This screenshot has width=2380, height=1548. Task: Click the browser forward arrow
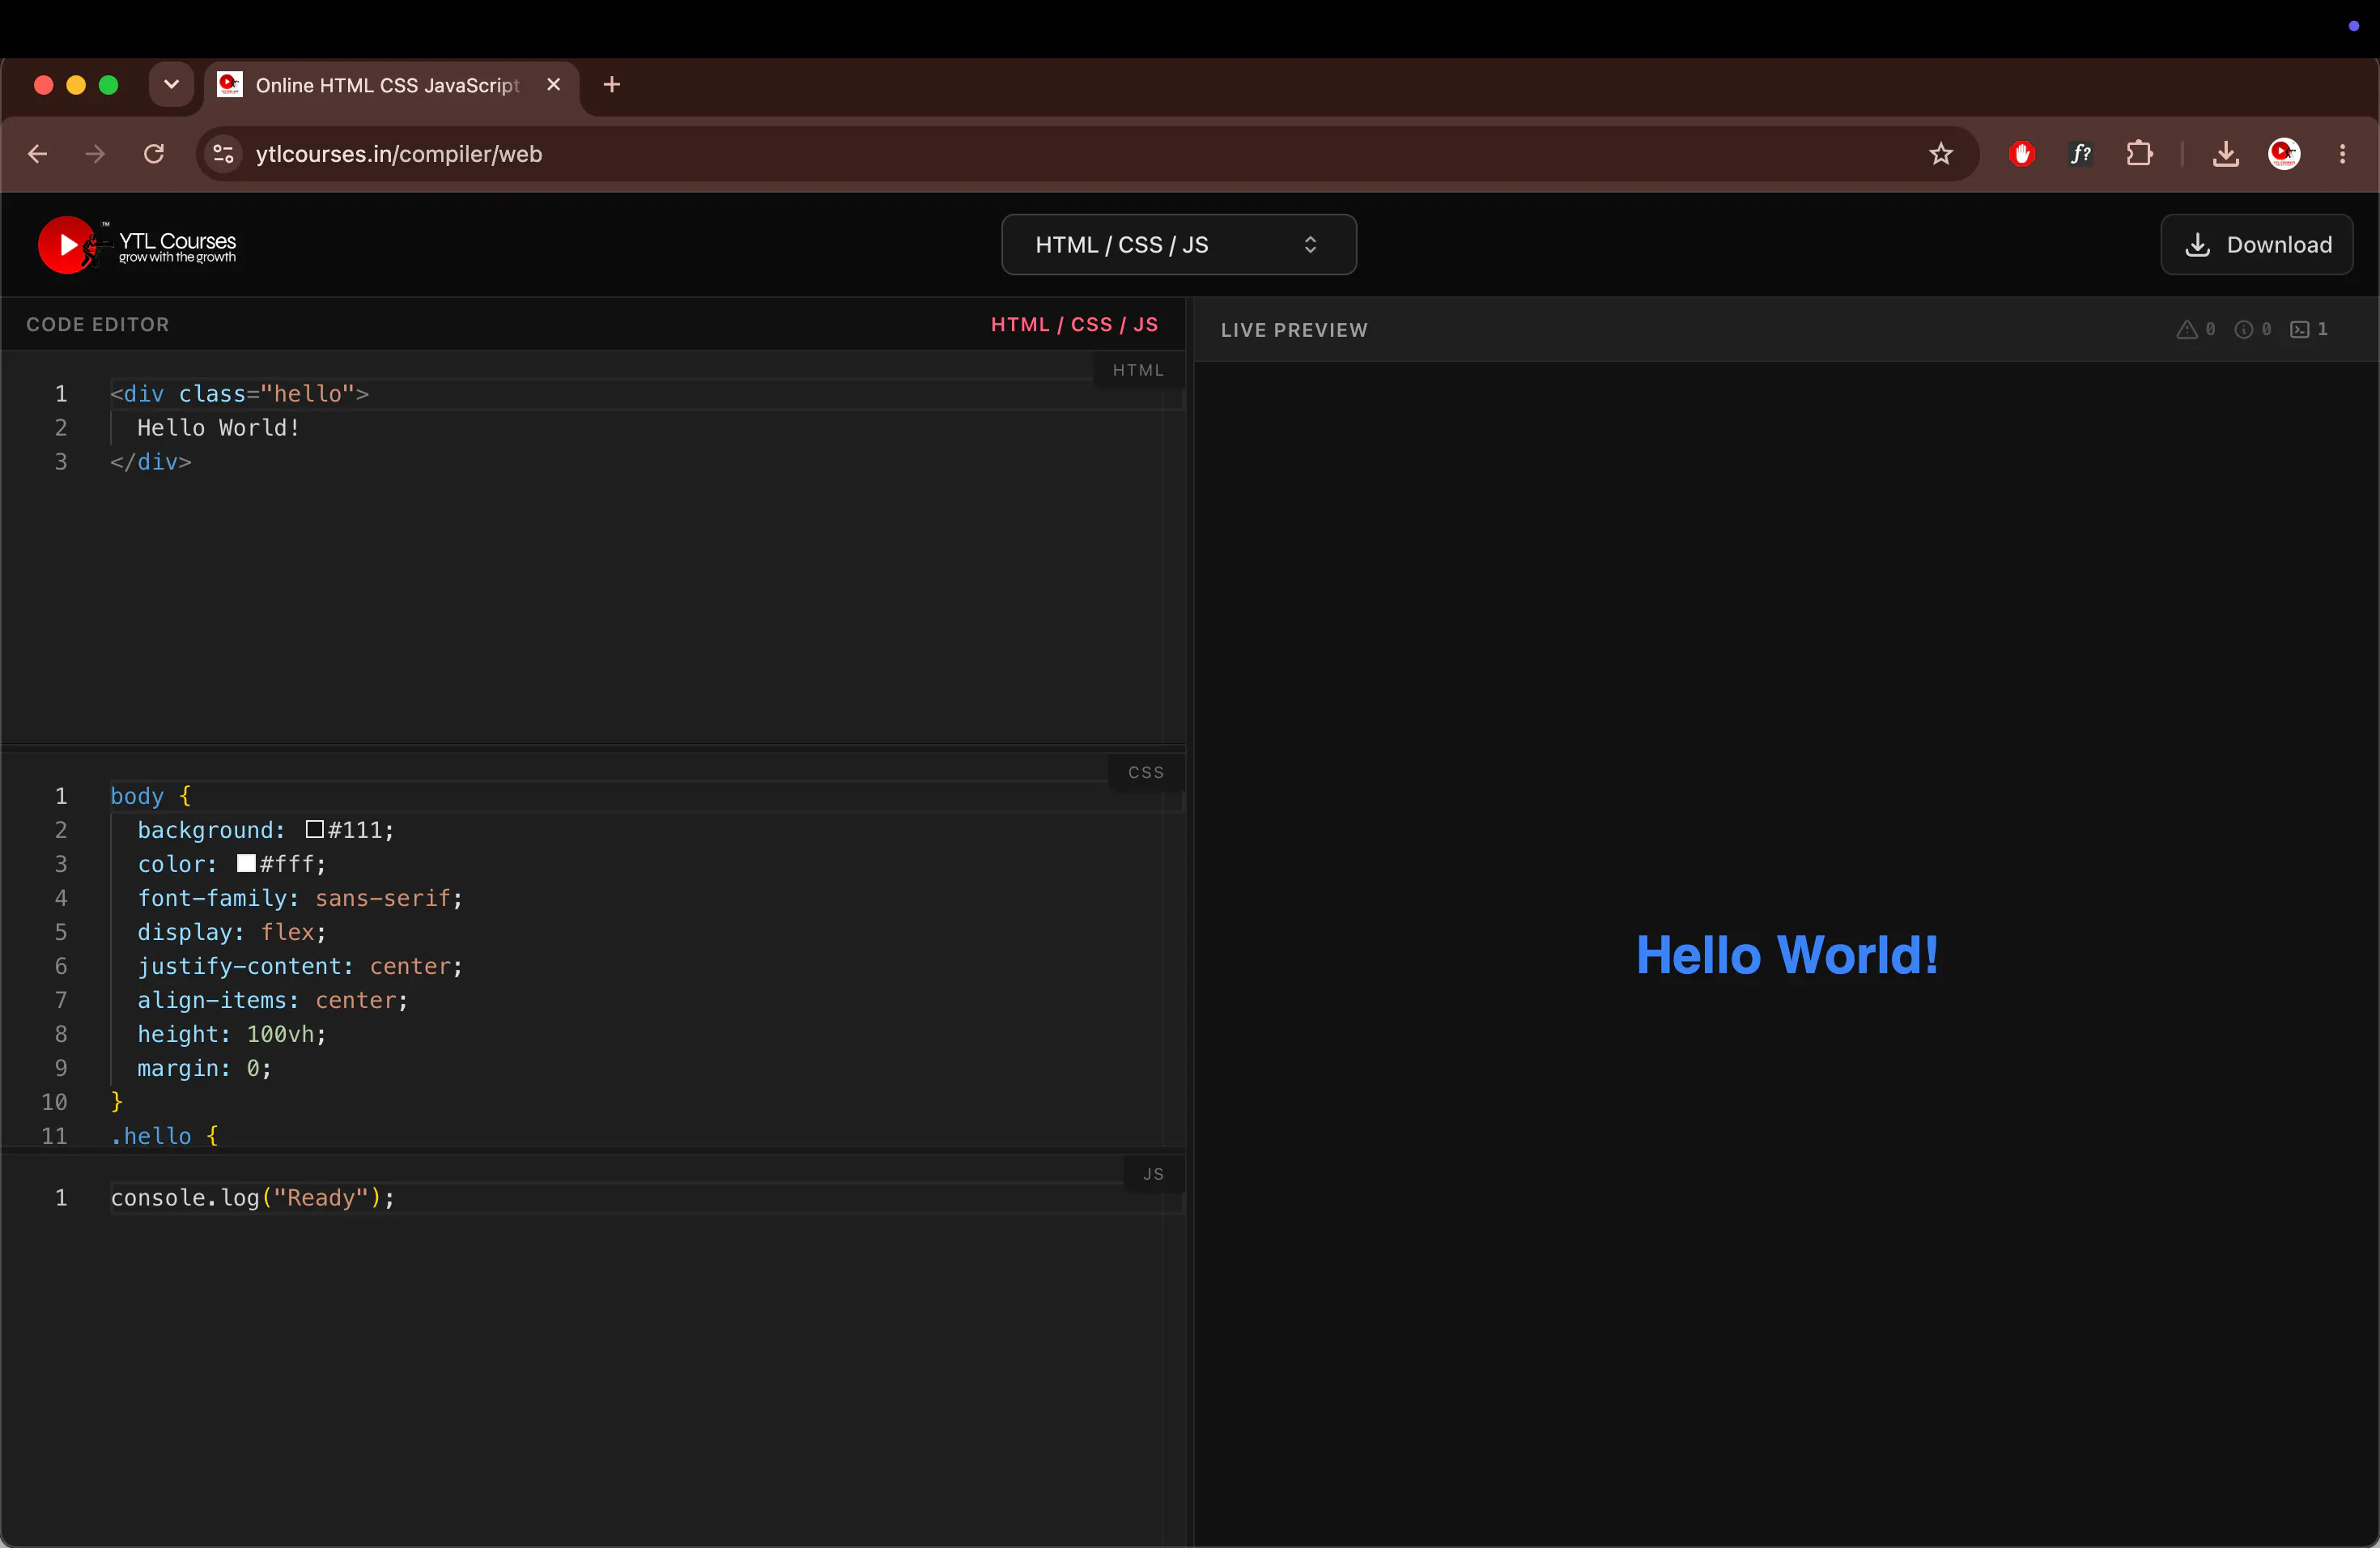(95, 154)
